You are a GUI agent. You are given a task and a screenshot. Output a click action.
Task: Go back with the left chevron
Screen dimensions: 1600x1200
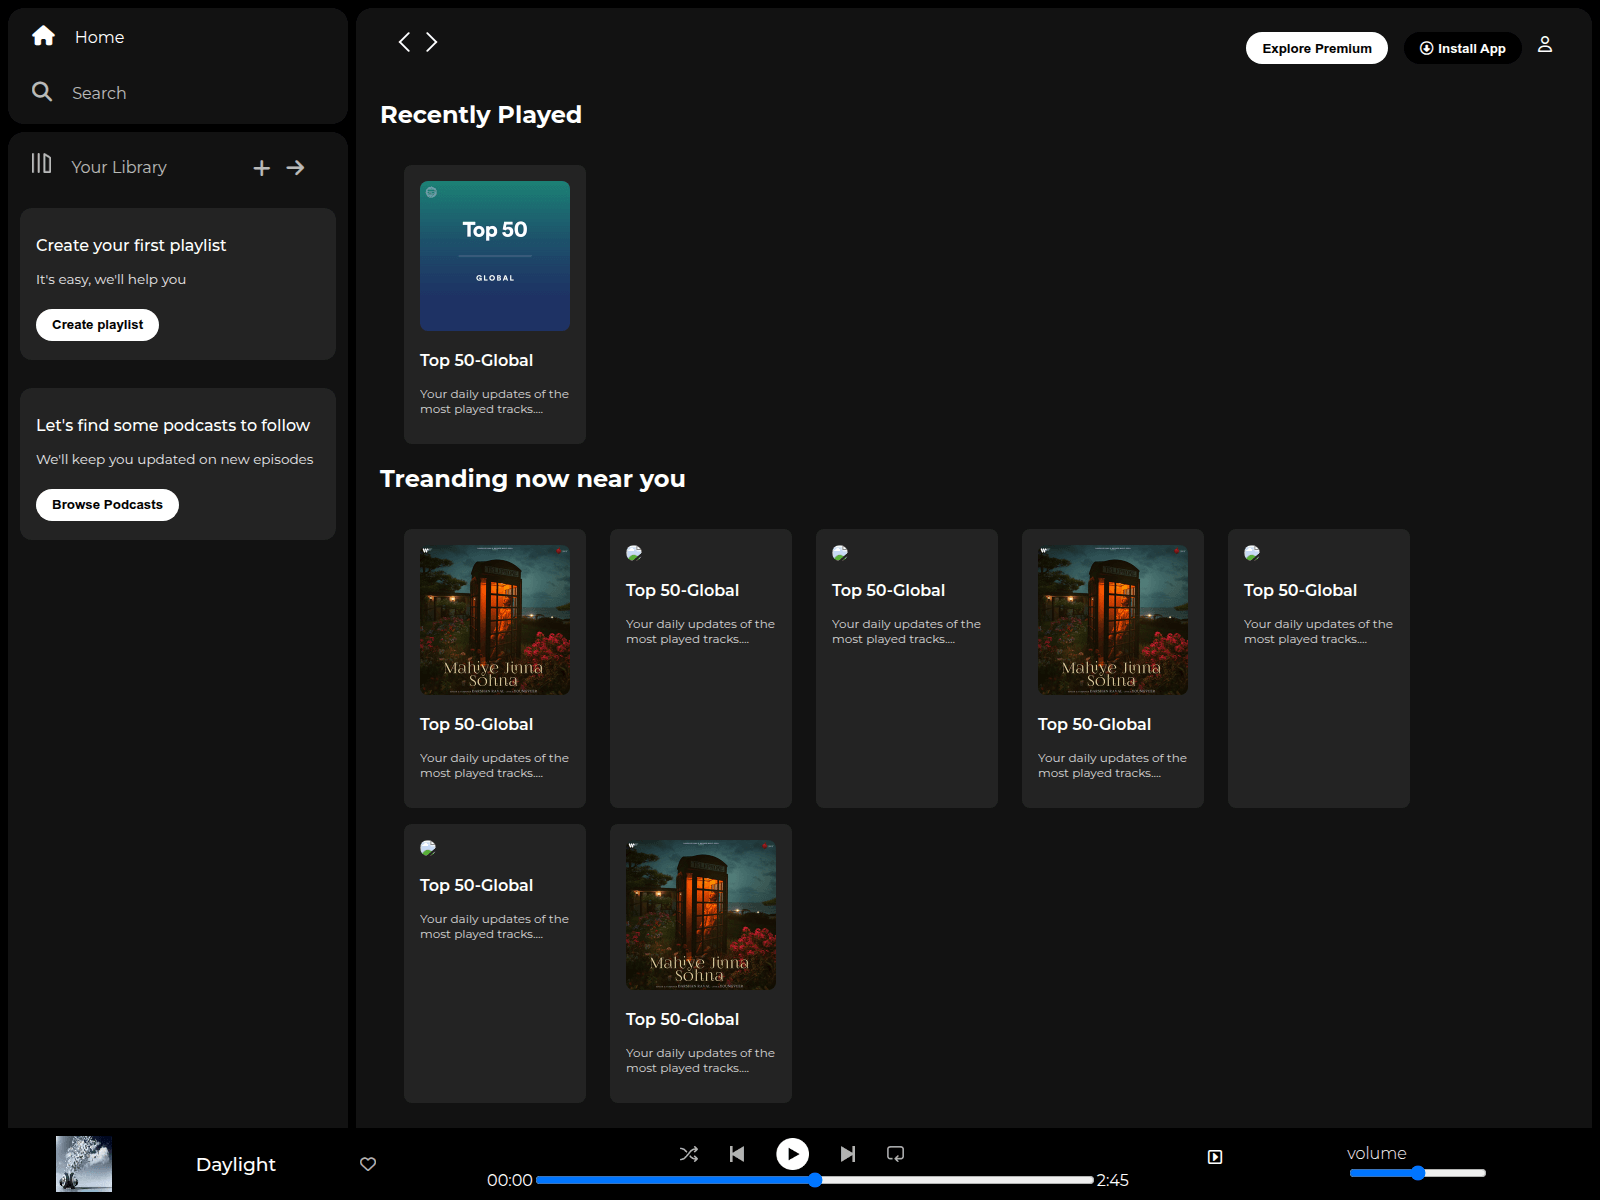404,42
